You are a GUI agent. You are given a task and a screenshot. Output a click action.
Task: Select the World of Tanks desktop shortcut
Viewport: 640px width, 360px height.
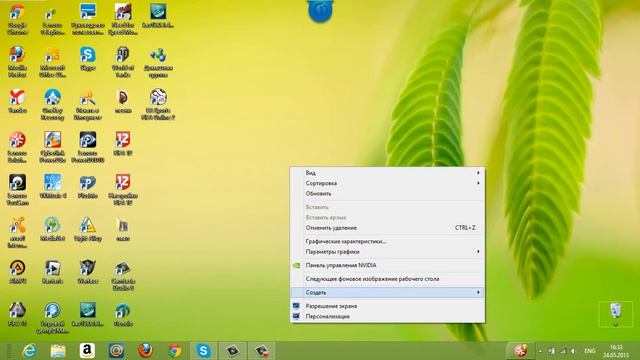123,62
